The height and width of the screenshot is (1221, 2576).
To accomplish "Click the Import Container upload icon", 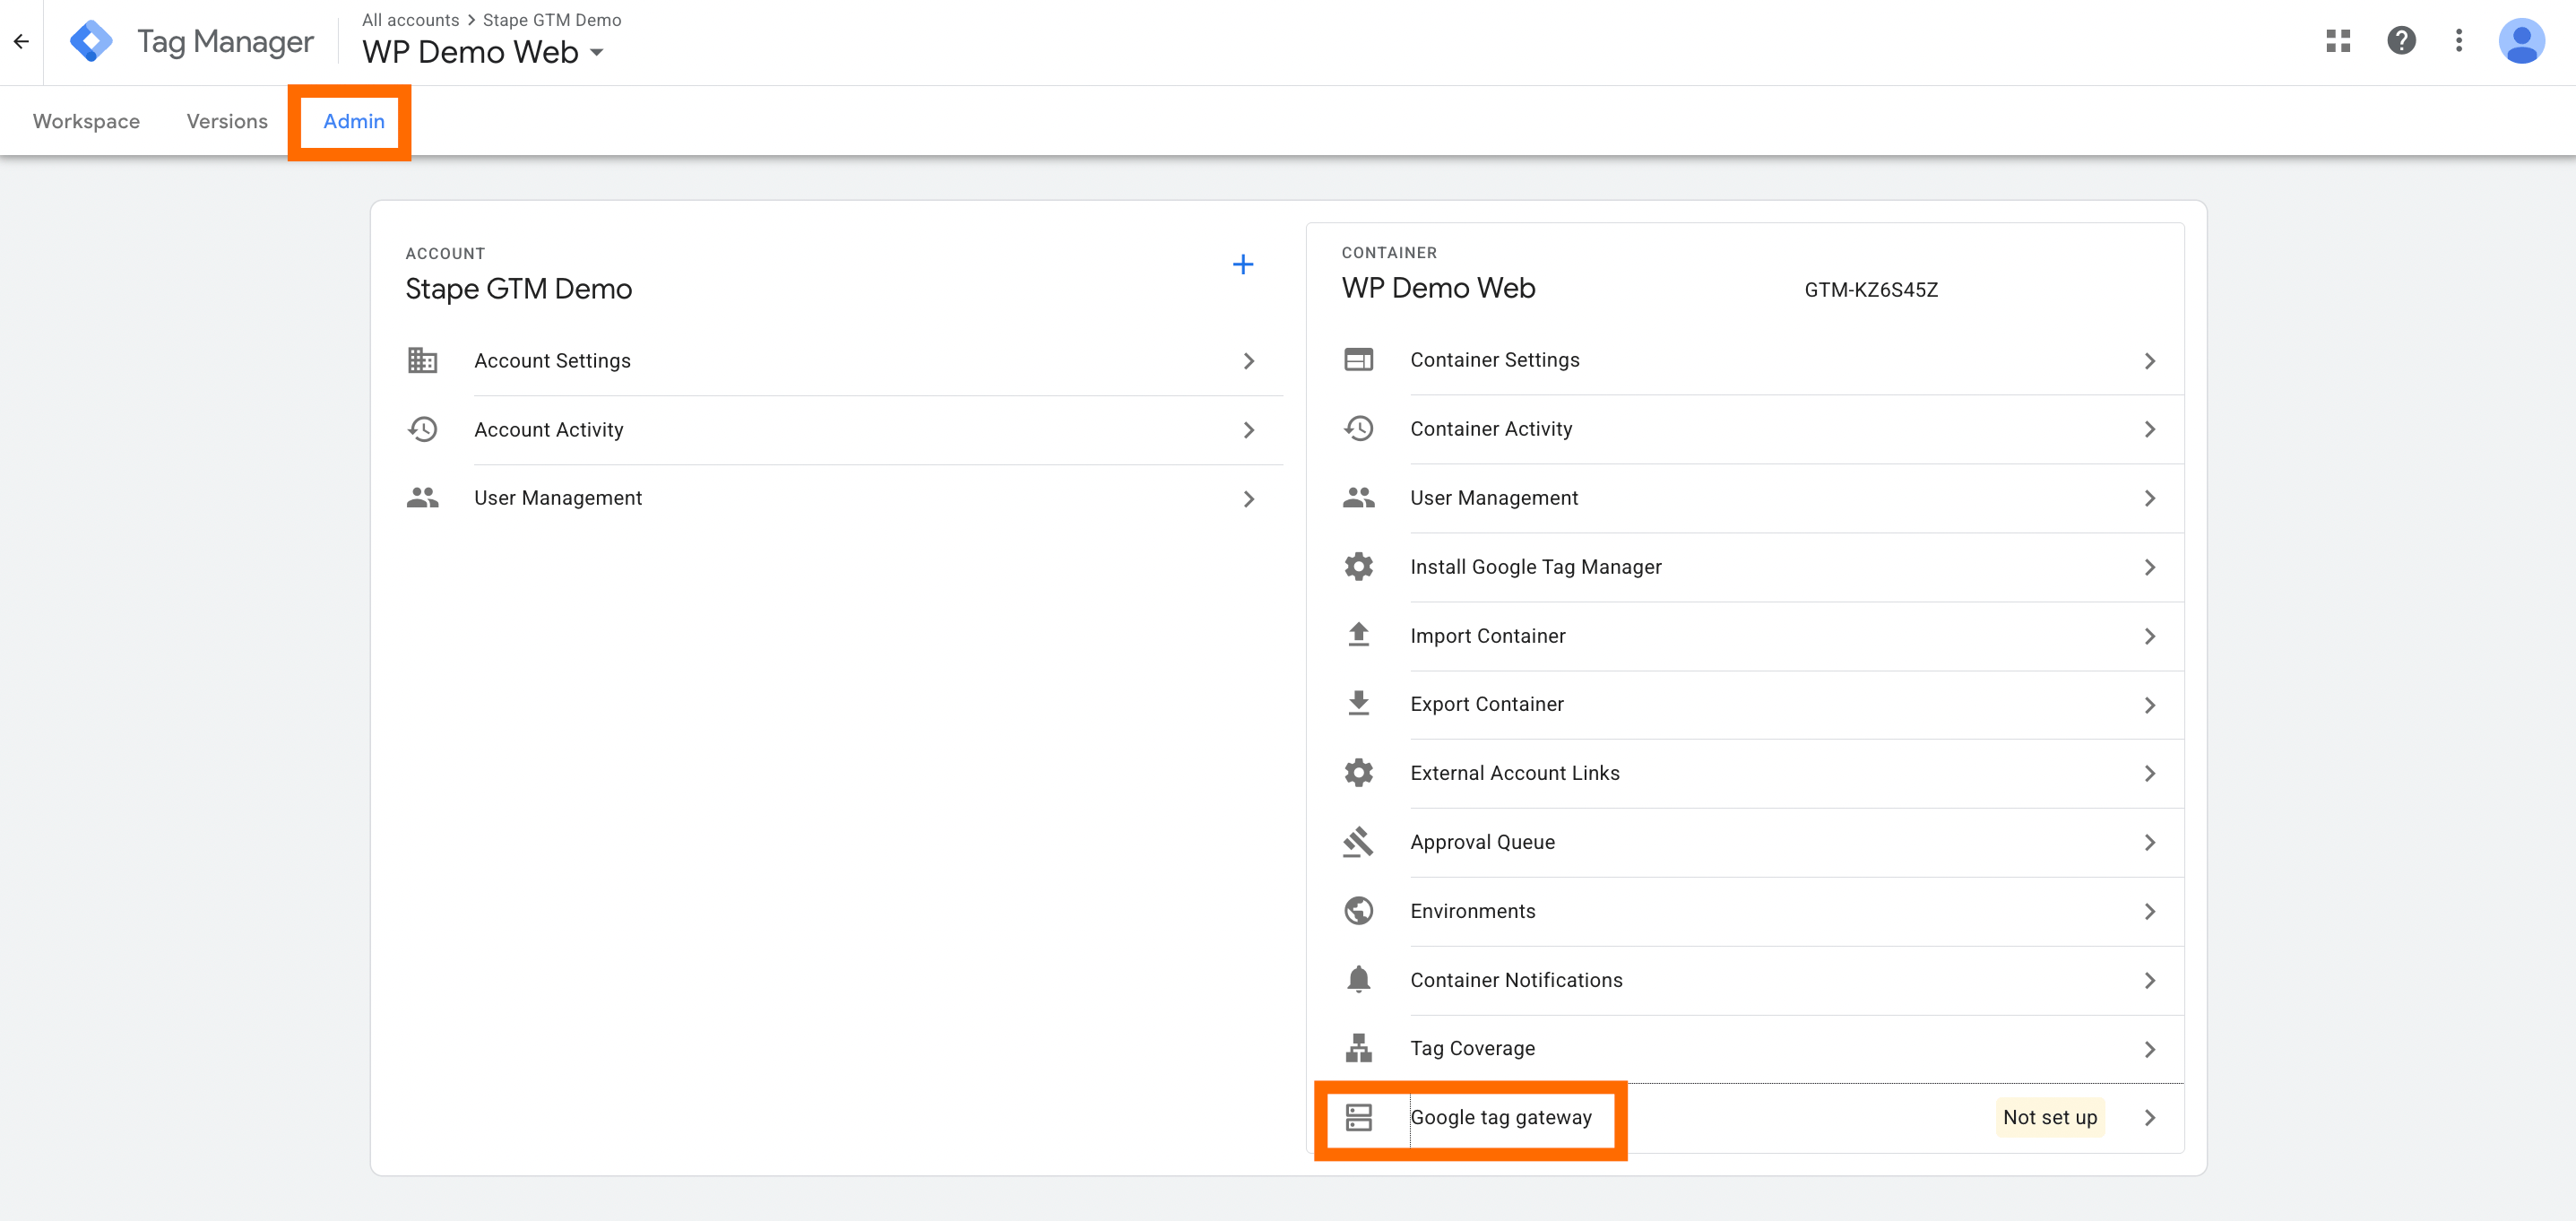I will 1358,635.
